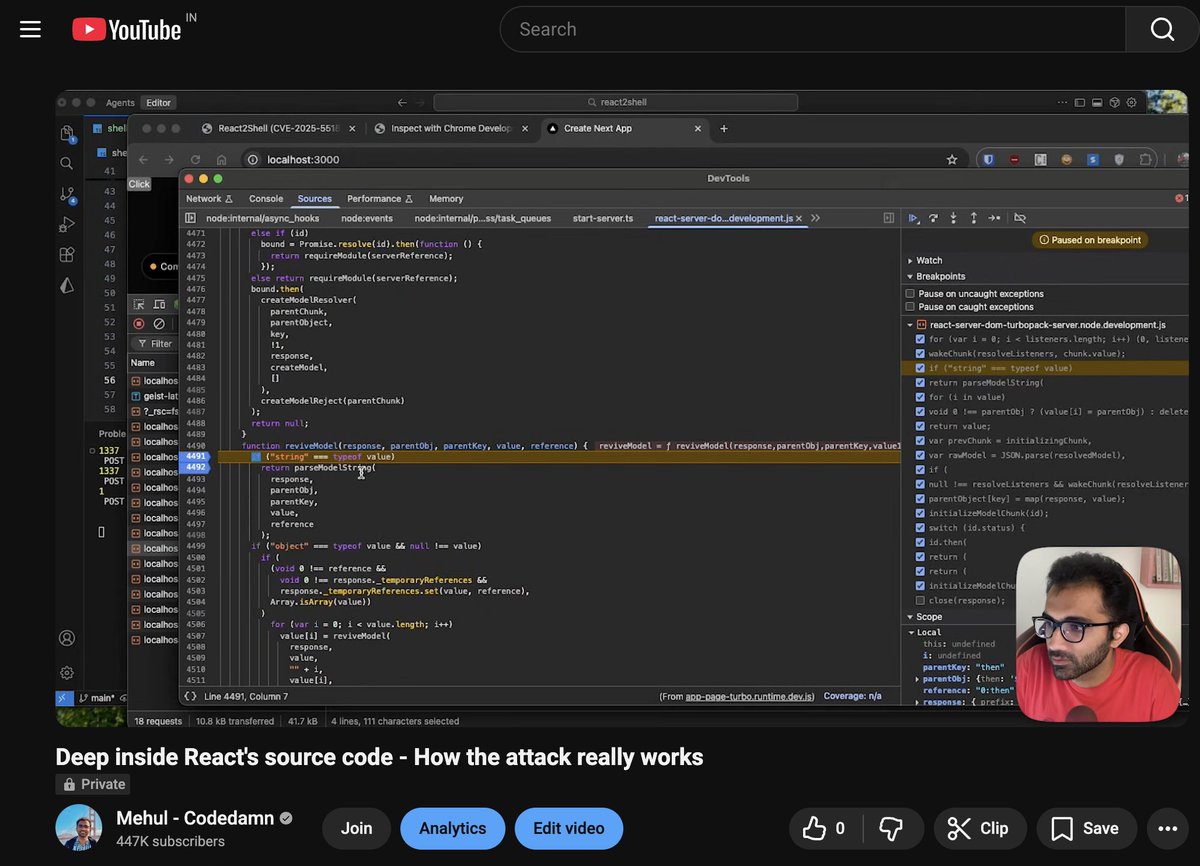The image size is (1200, 866).
Task: Focus the YouTube search box
Action: coord(812,29)
